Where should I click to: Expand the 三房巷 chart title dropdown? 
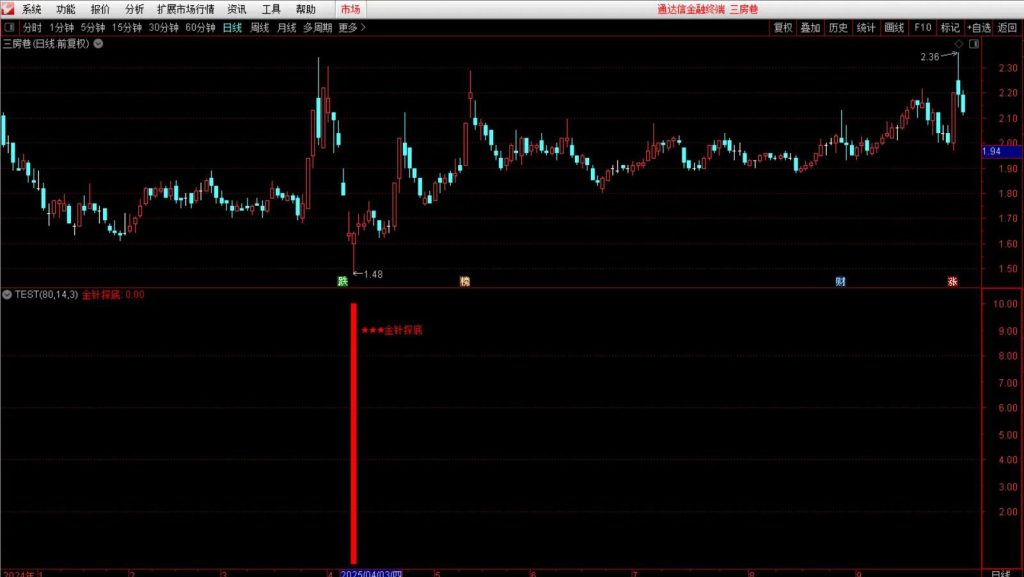(97, 44)
